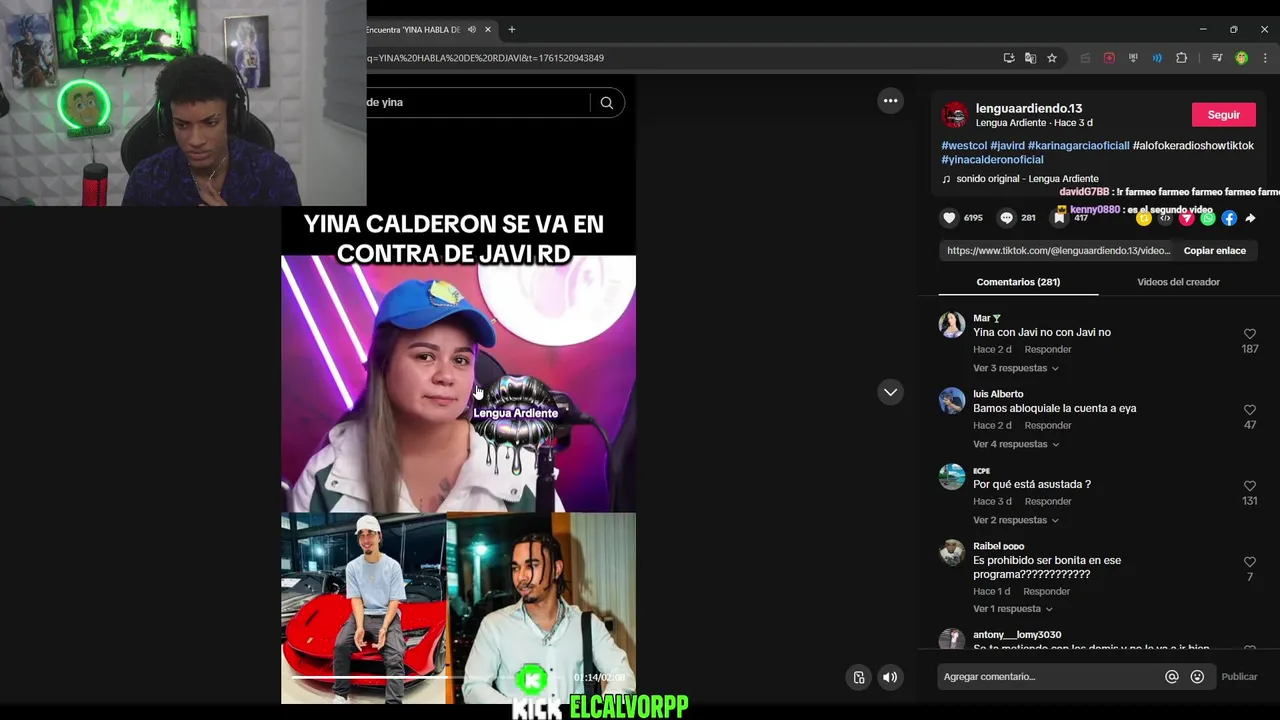Like Raibel's comment with heart
The width and height of the screenshot is (1280, 720).
(1249, 562)
